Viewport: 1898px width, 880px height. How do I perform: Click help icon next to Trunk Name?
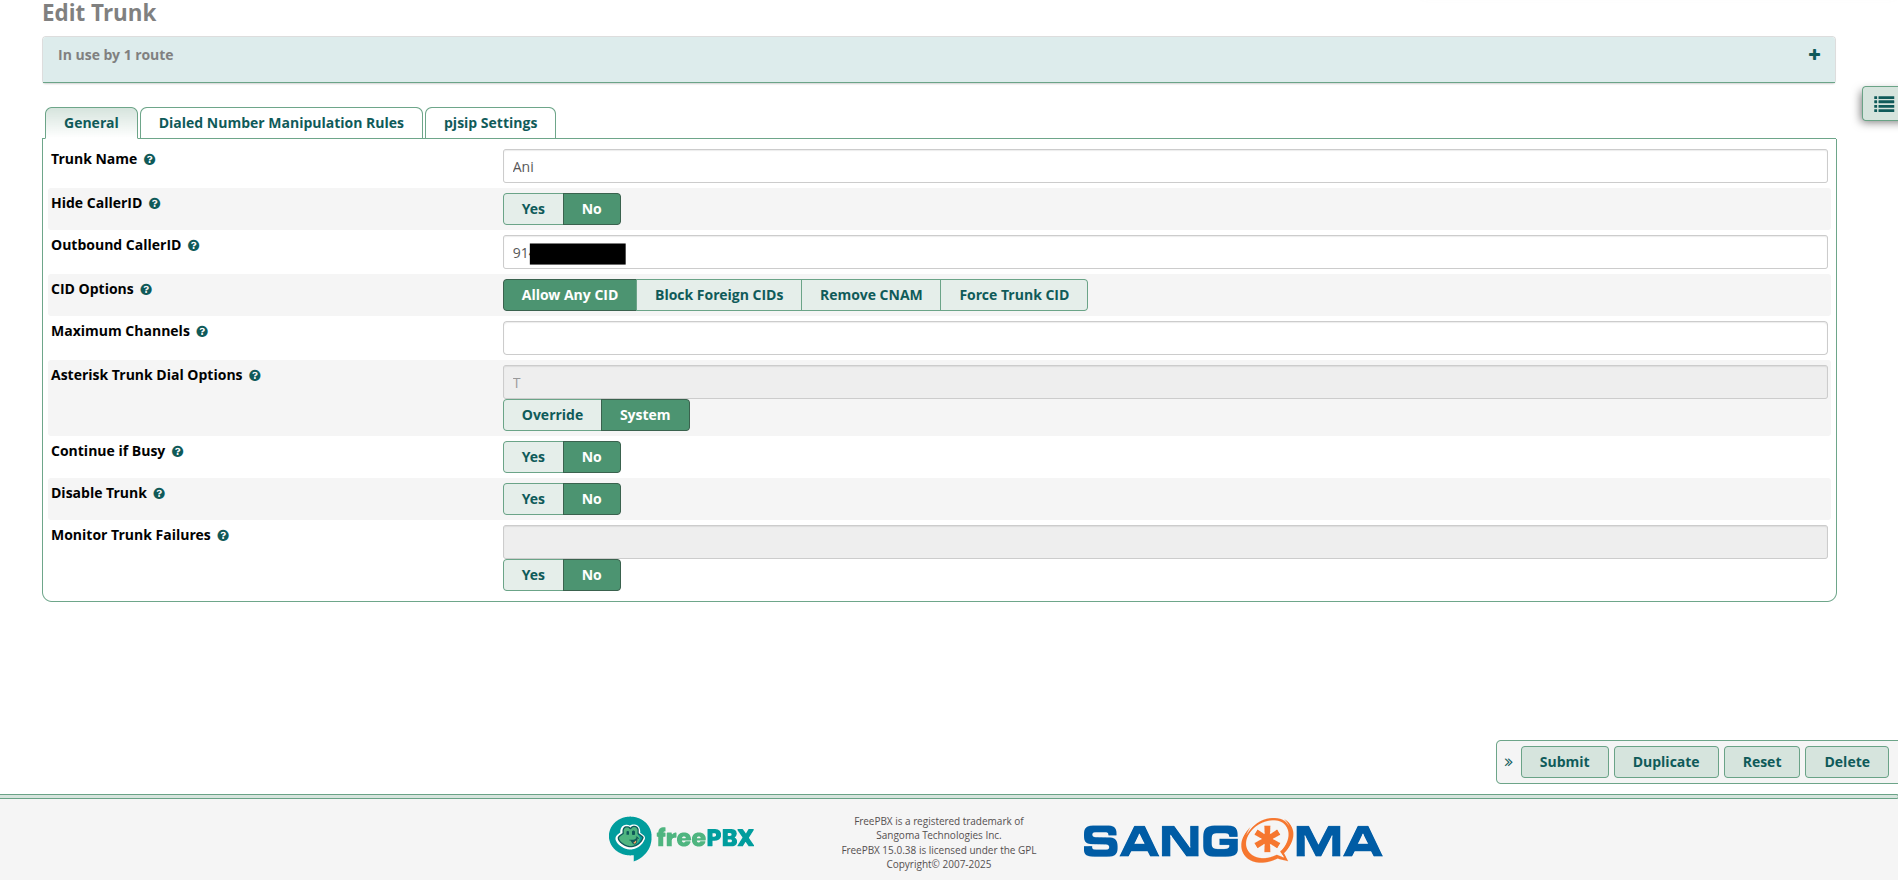click(x=150, y=160)
